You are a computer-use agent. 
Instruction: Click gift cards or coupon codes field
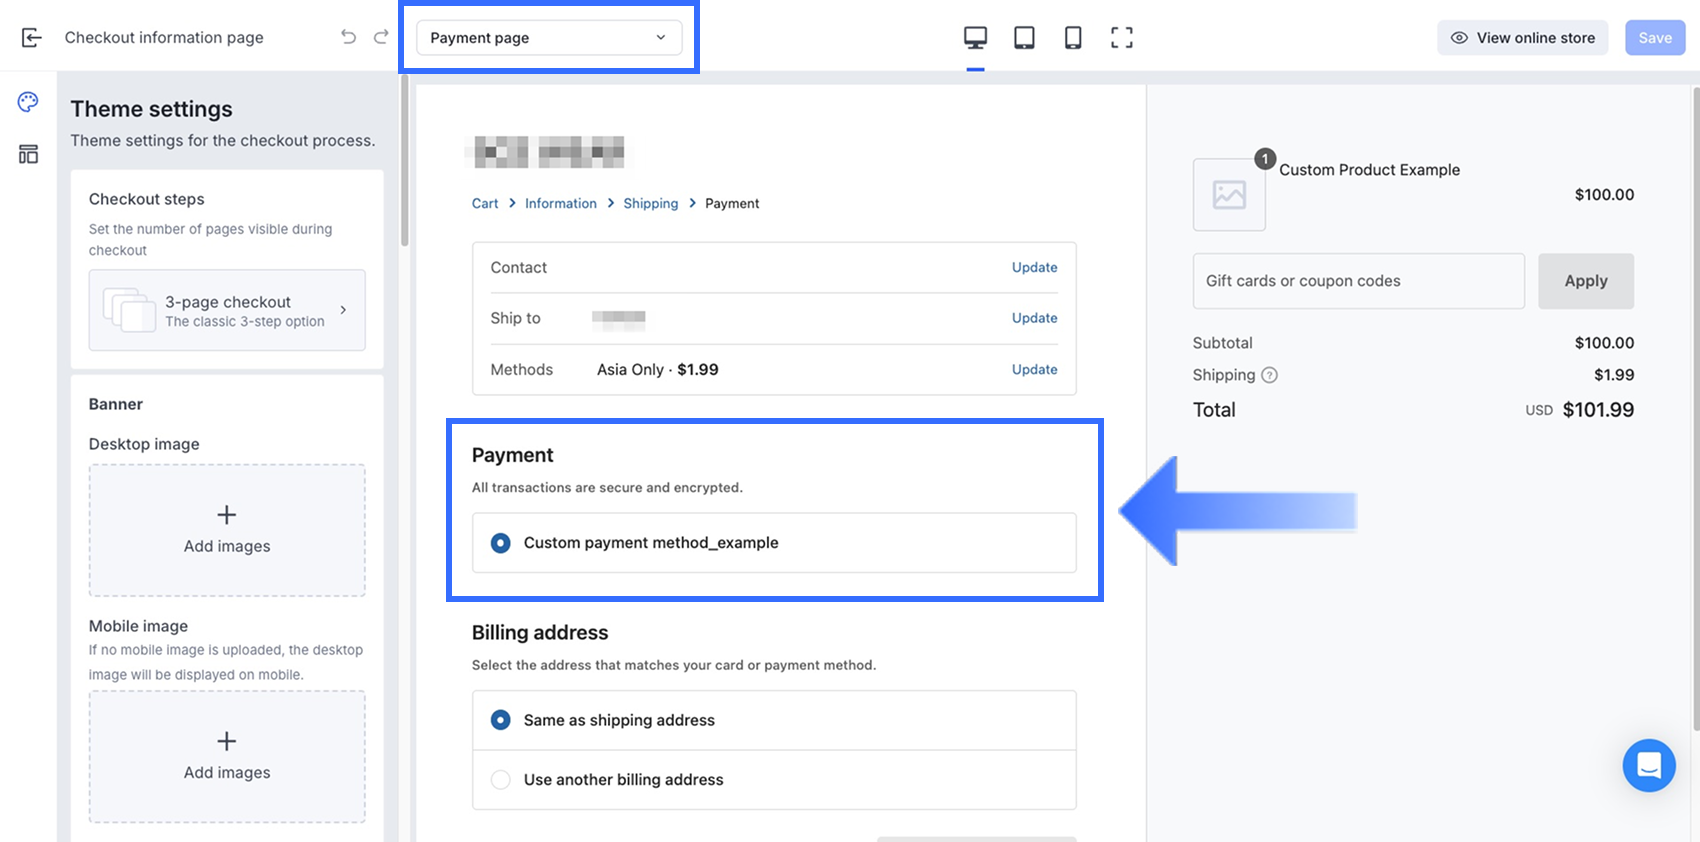[x=1358, y=281]
